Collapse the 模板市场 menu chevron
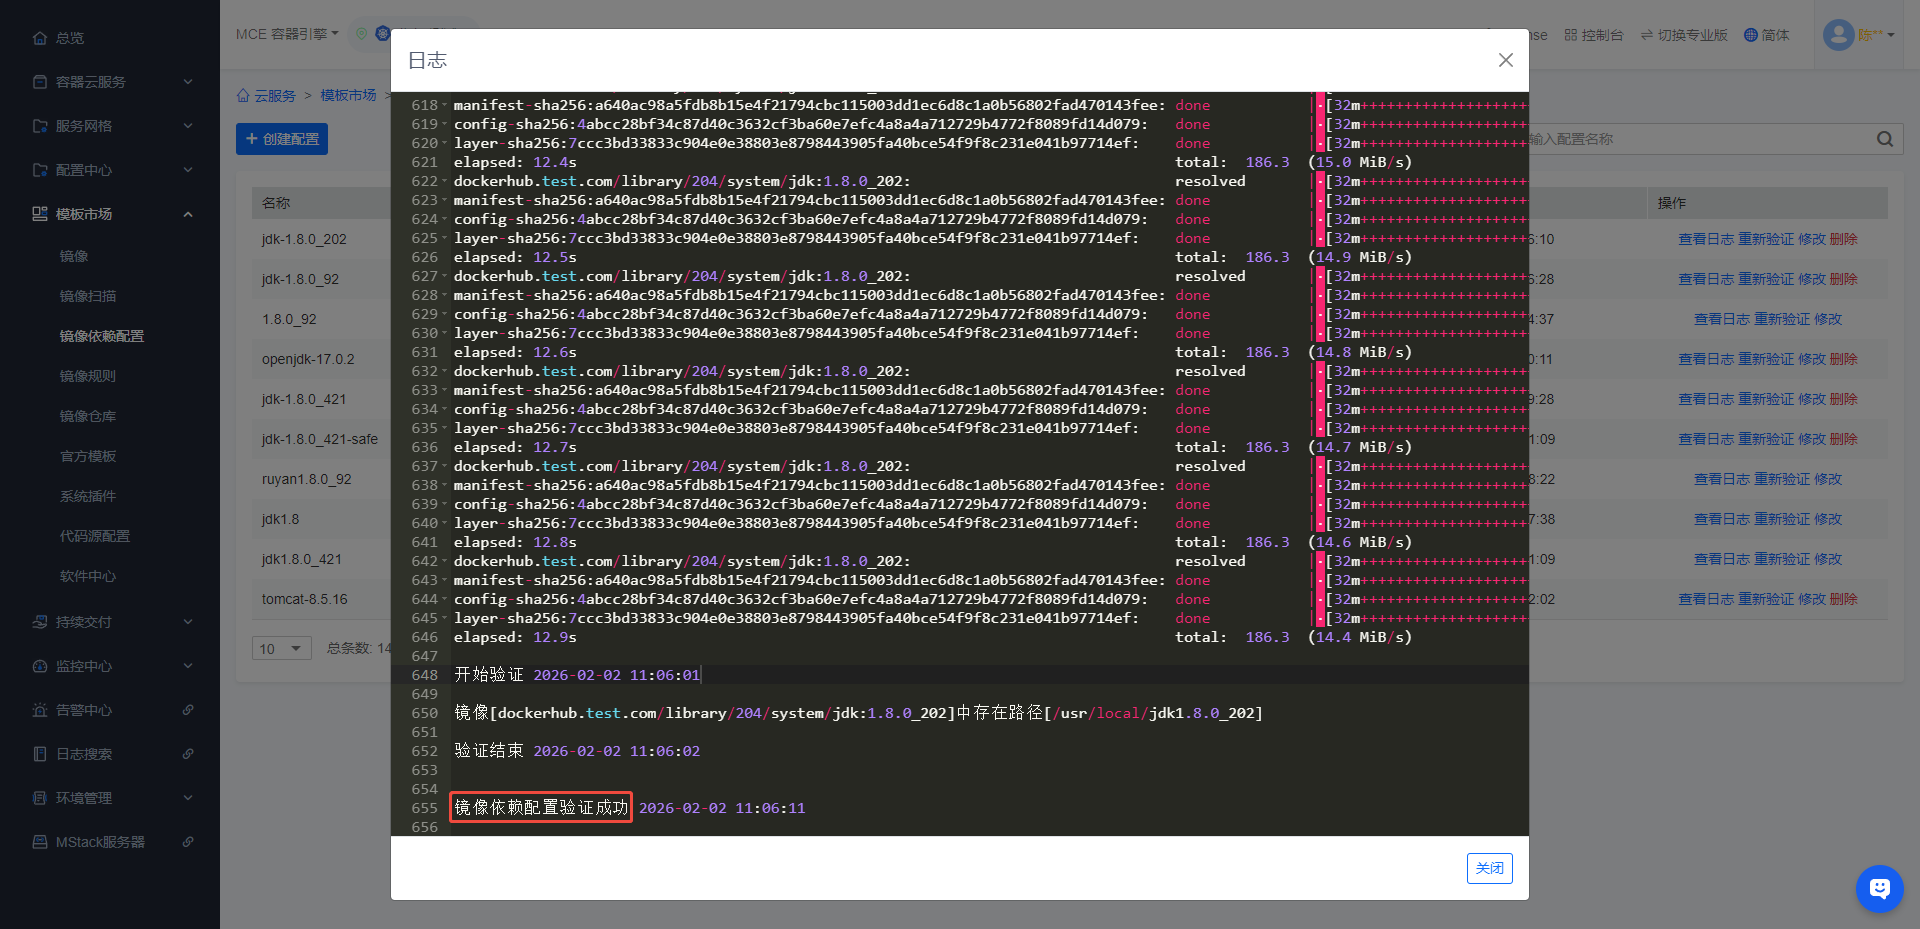This screenshot has height=929, width=1920. [x=188, y=214]
